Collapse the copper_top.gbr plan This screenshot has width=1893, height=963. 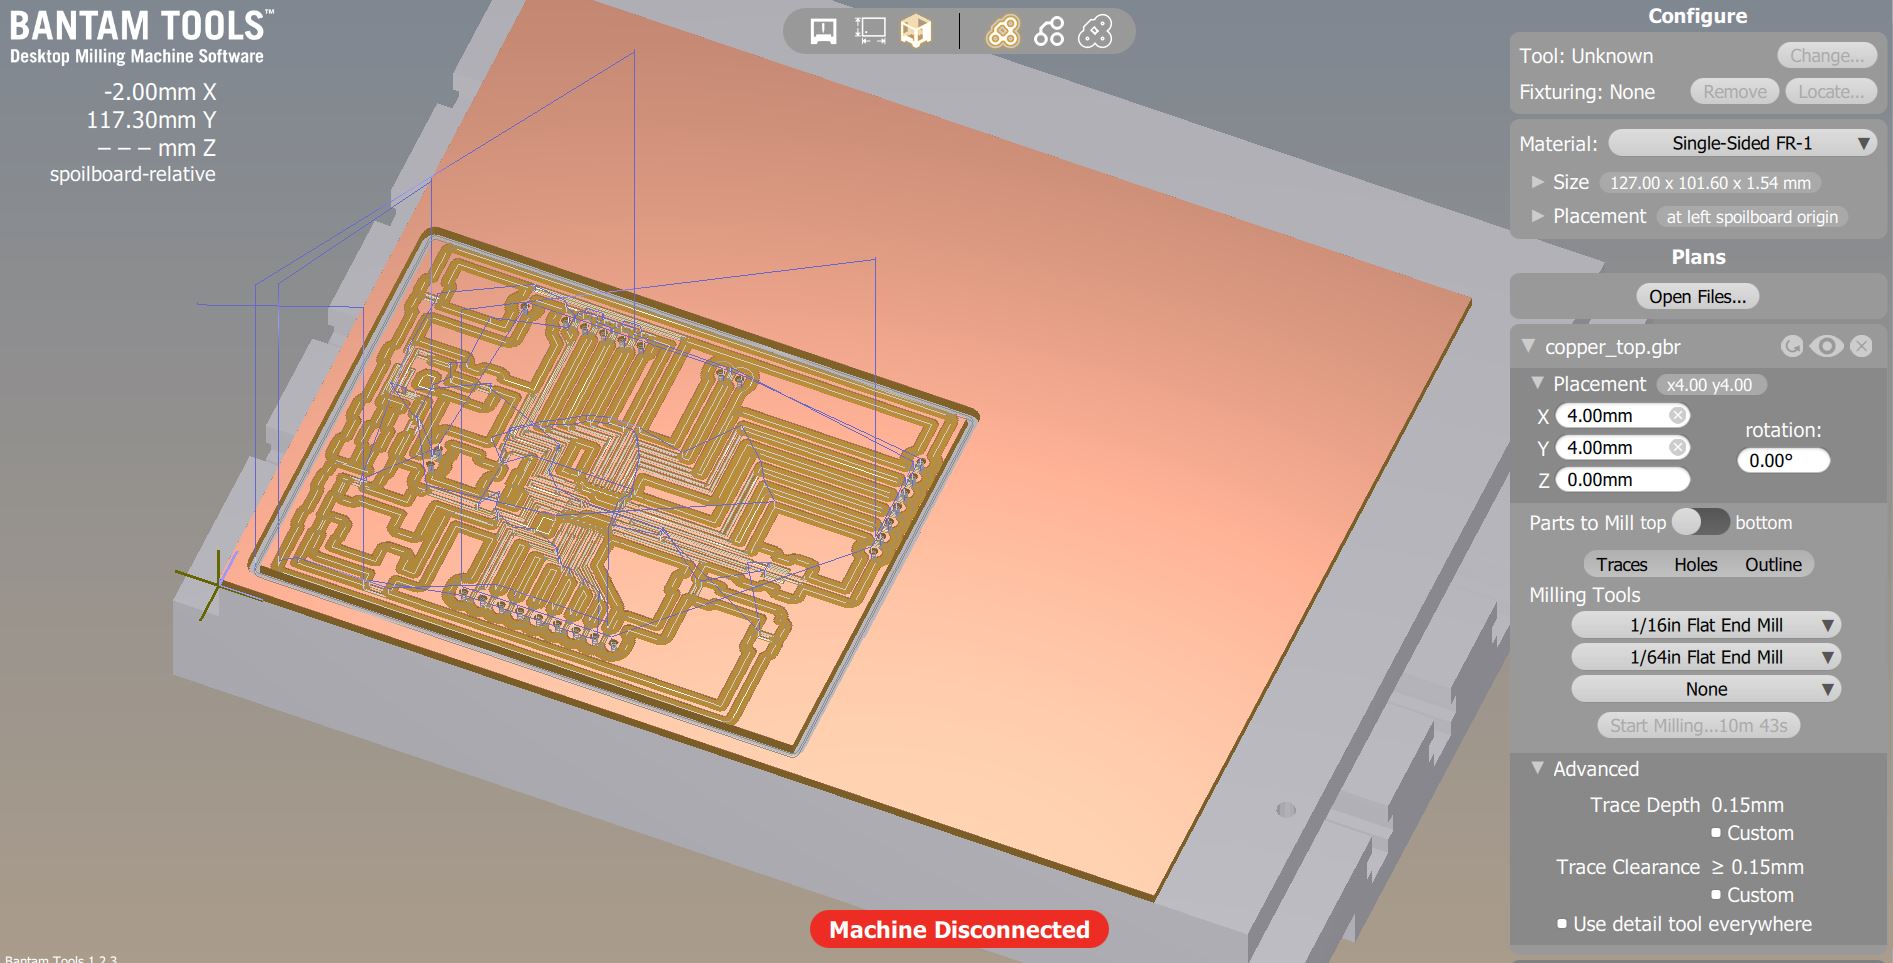tap(1528, 346)
